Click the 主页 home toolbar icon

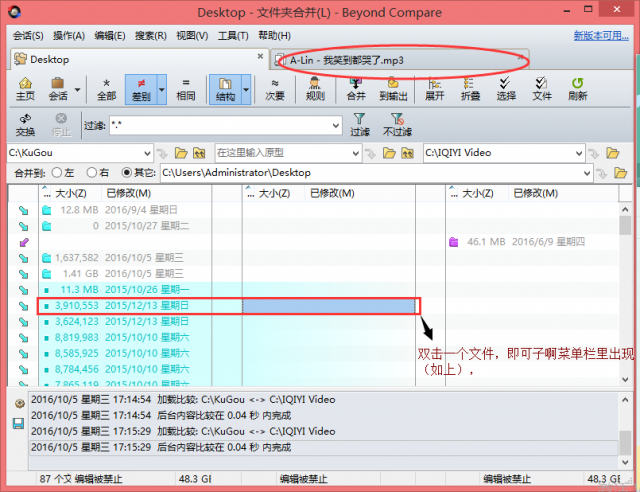[x=25, y=89]
